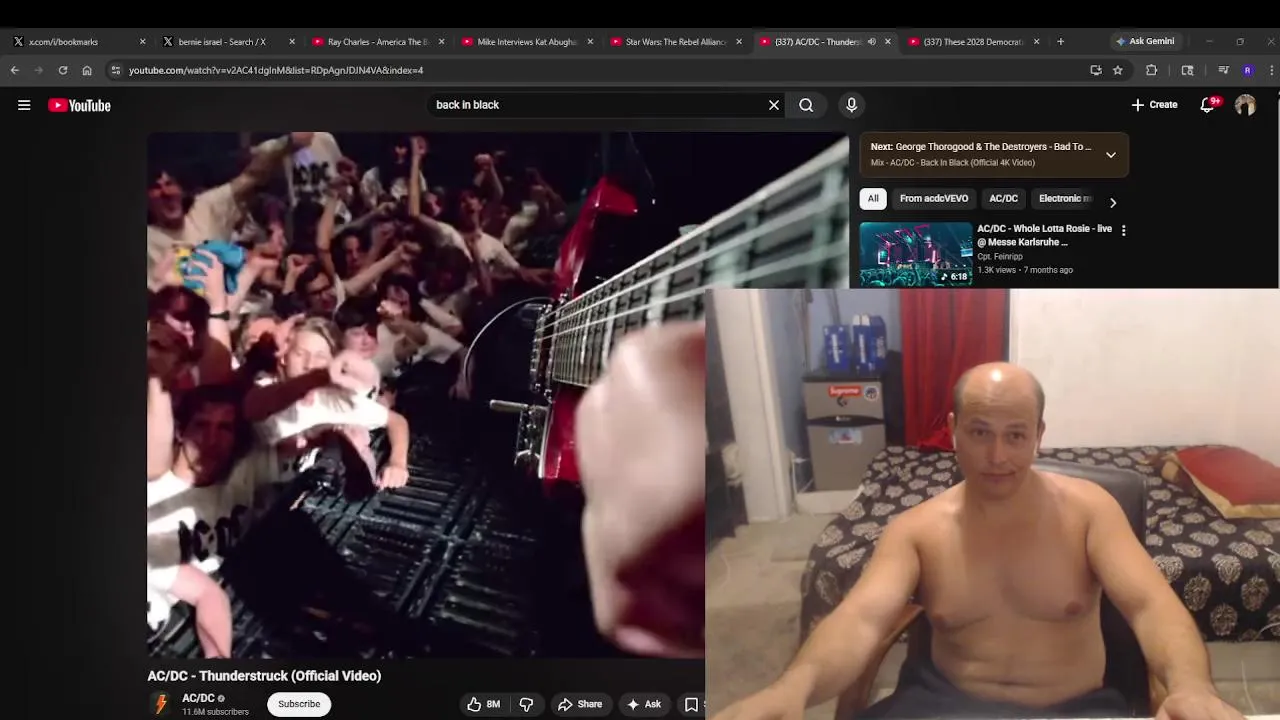This screenshot has height=720, width=1280.
Task: Click 'Mix - AC/DC - Back In Black' subtitle
Action: (953, 163)
